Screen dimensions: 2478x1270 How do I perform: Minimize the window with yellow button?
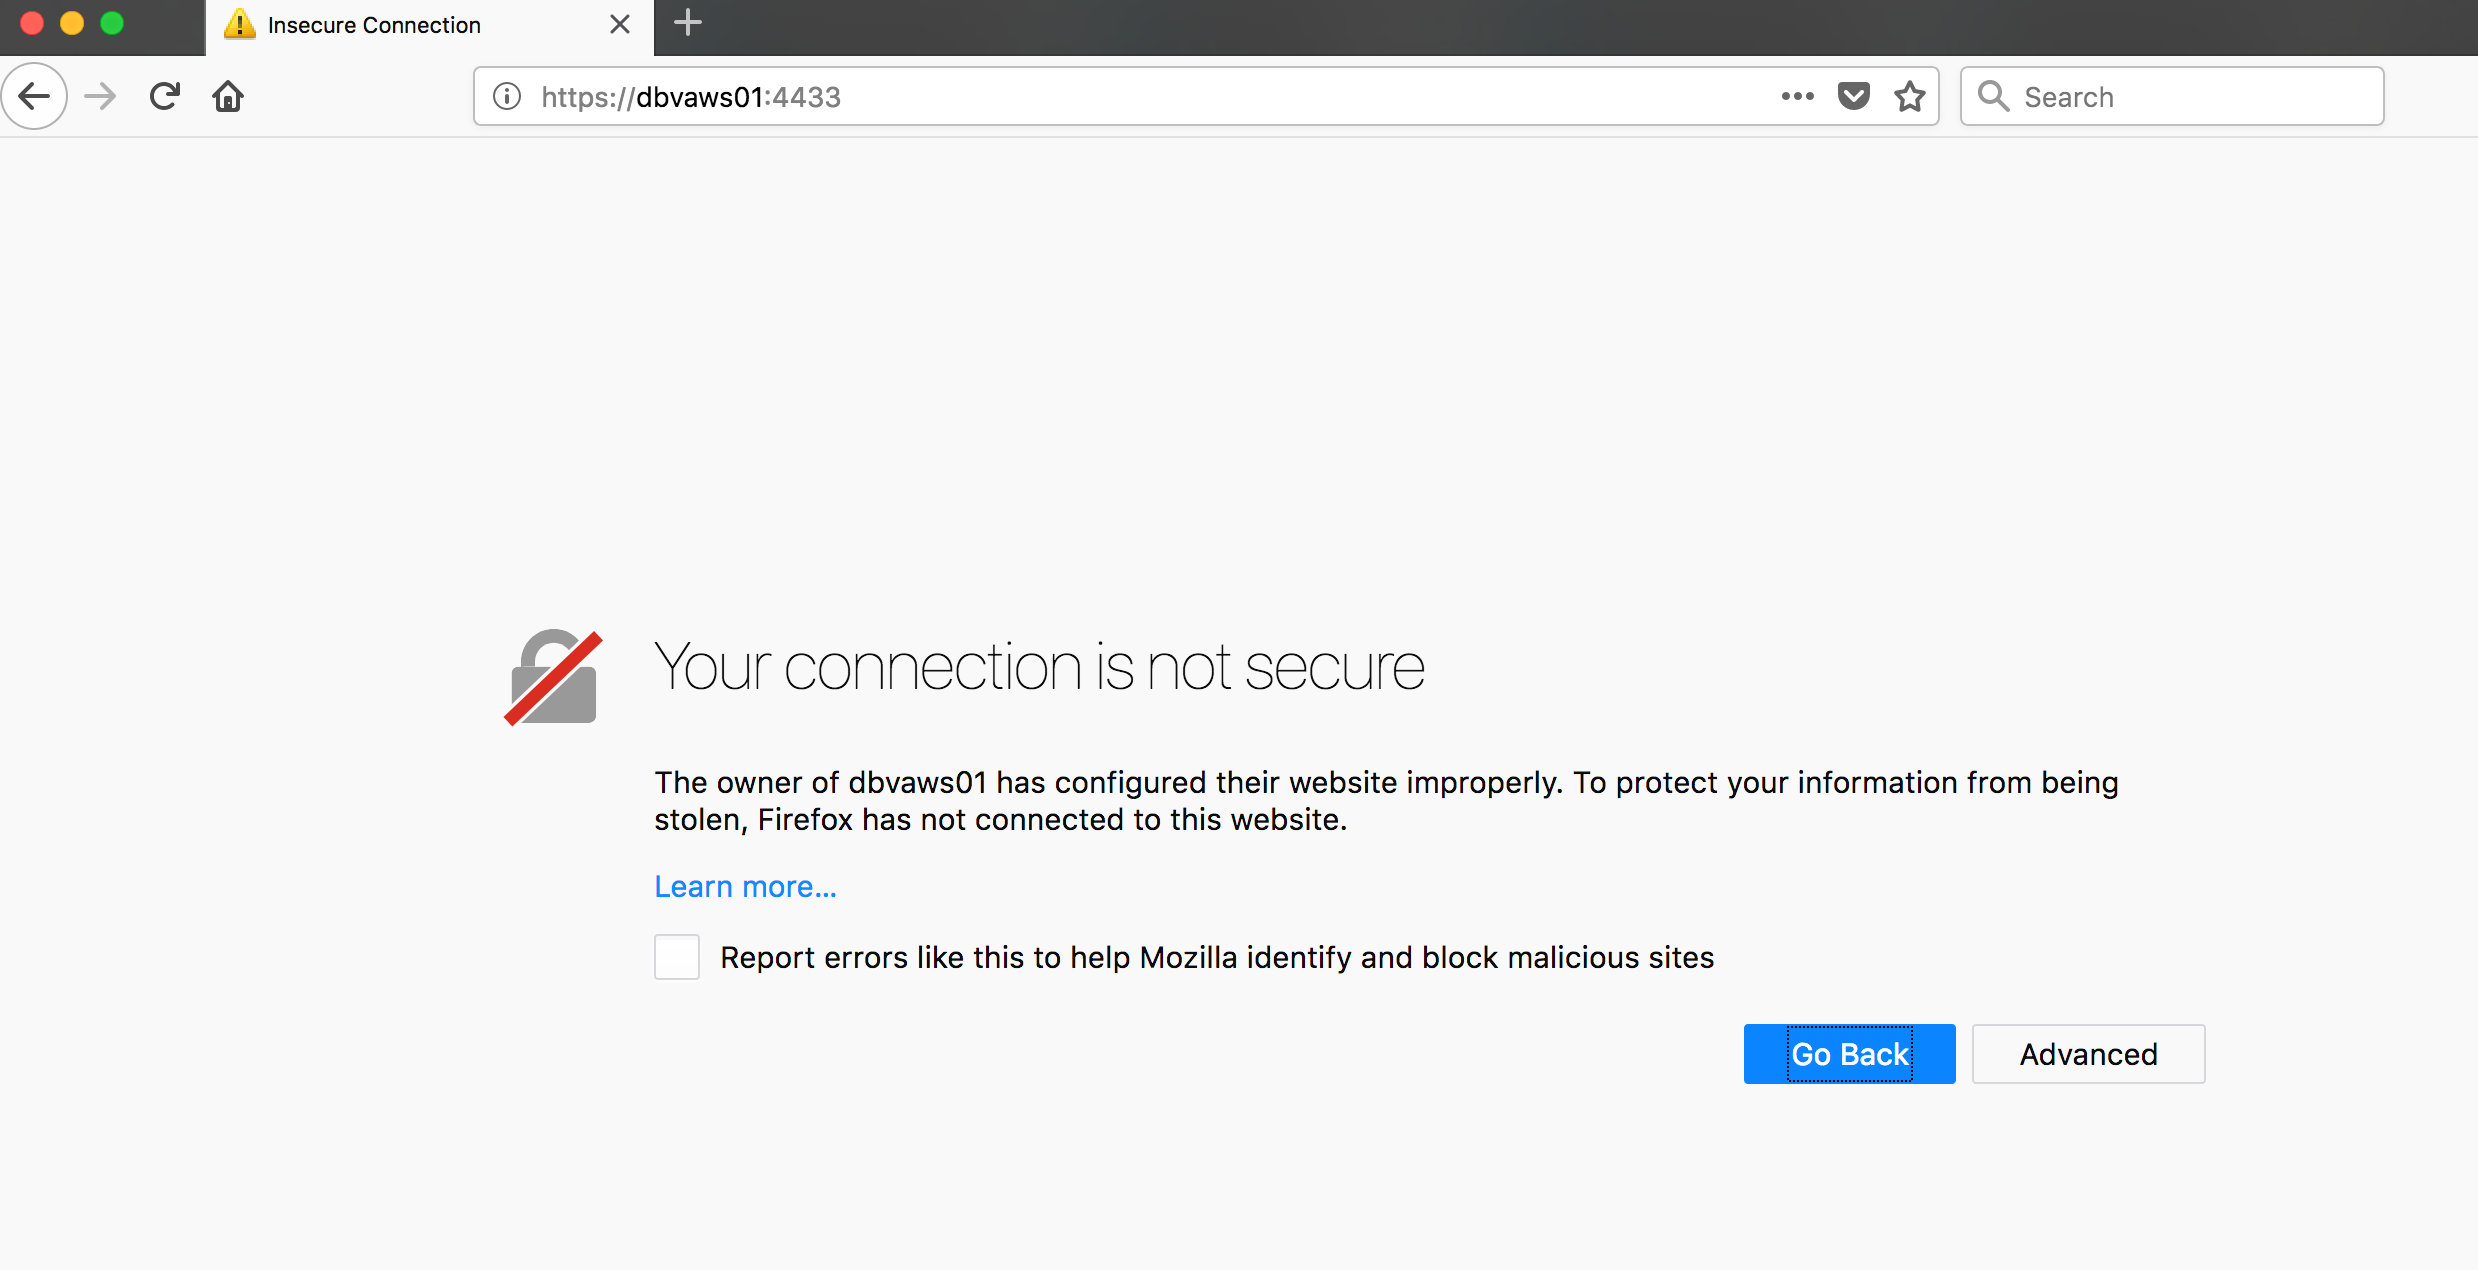(x=72, y=23)
